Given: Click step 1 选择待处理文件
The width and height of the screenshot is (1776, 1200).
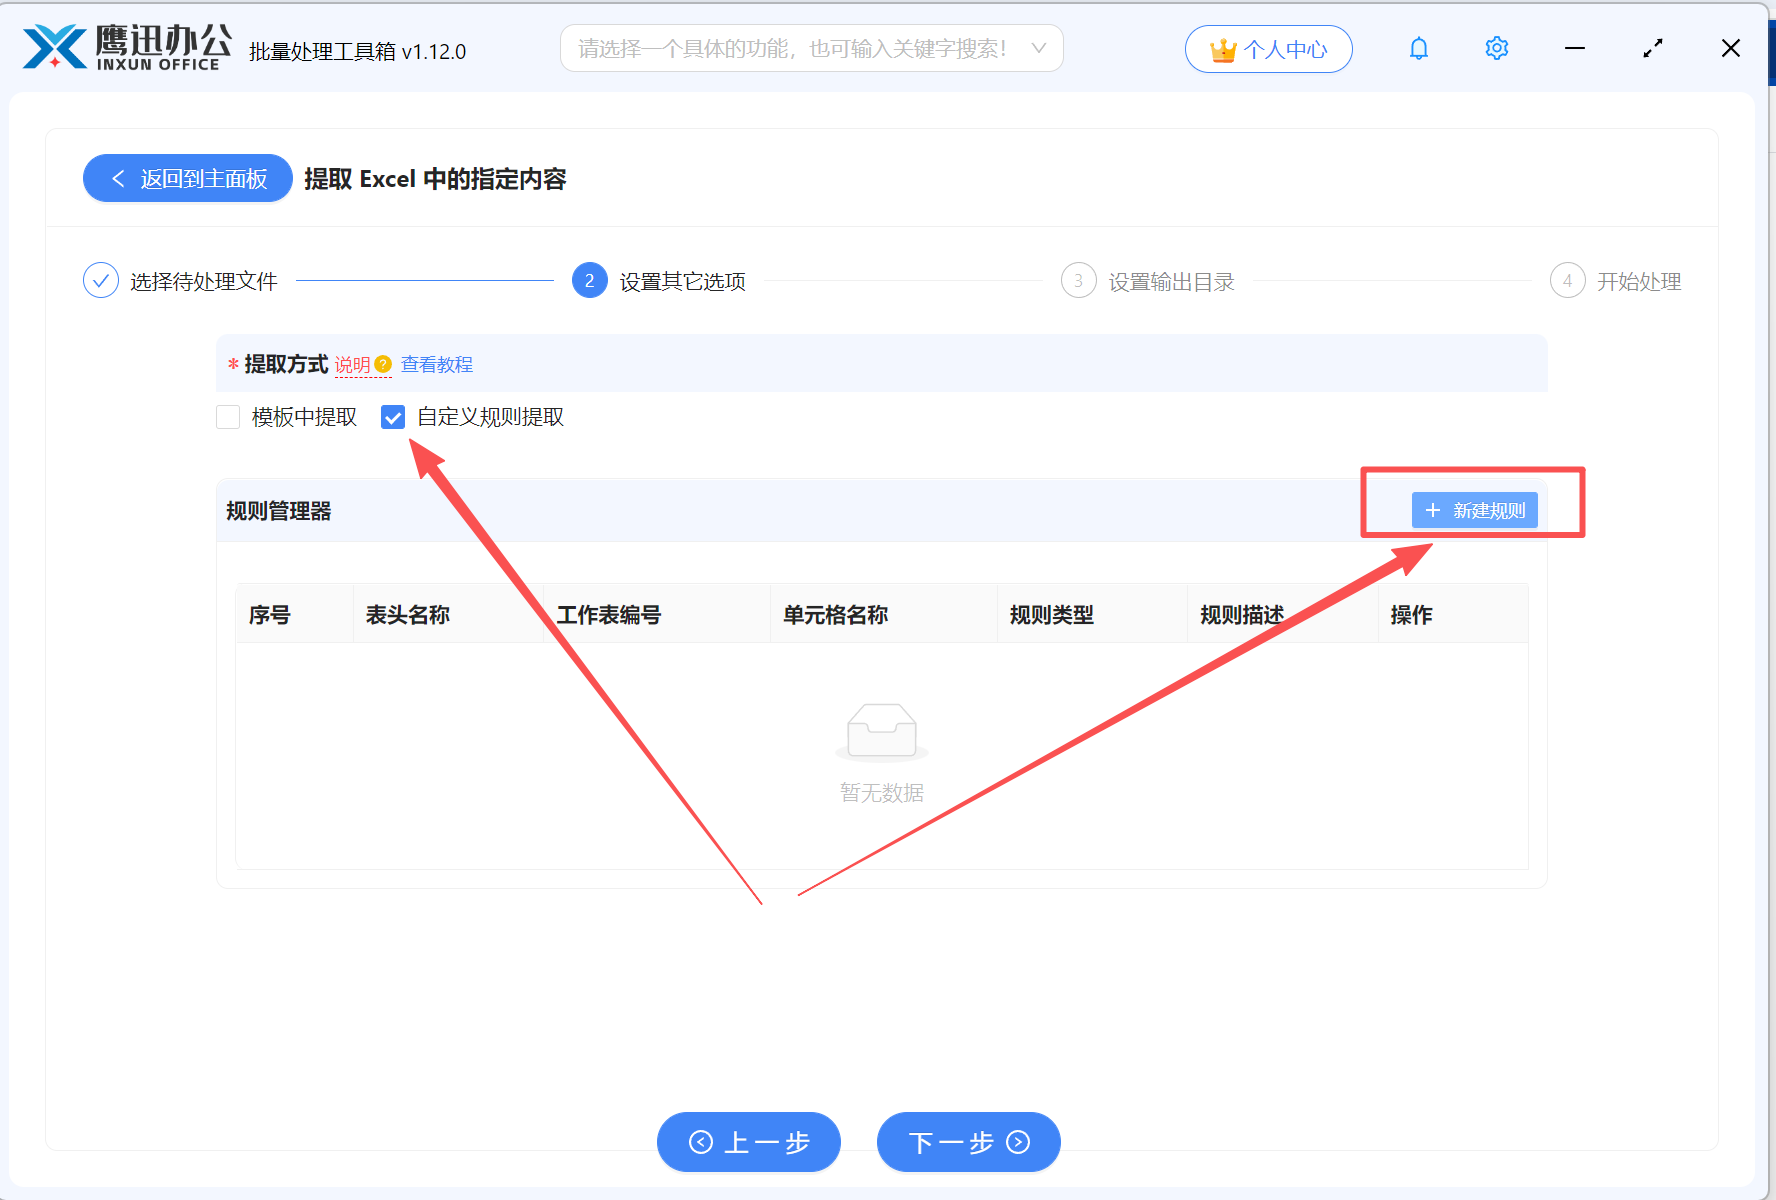Looking at the screenshot, I should click(x=101, y=281).
